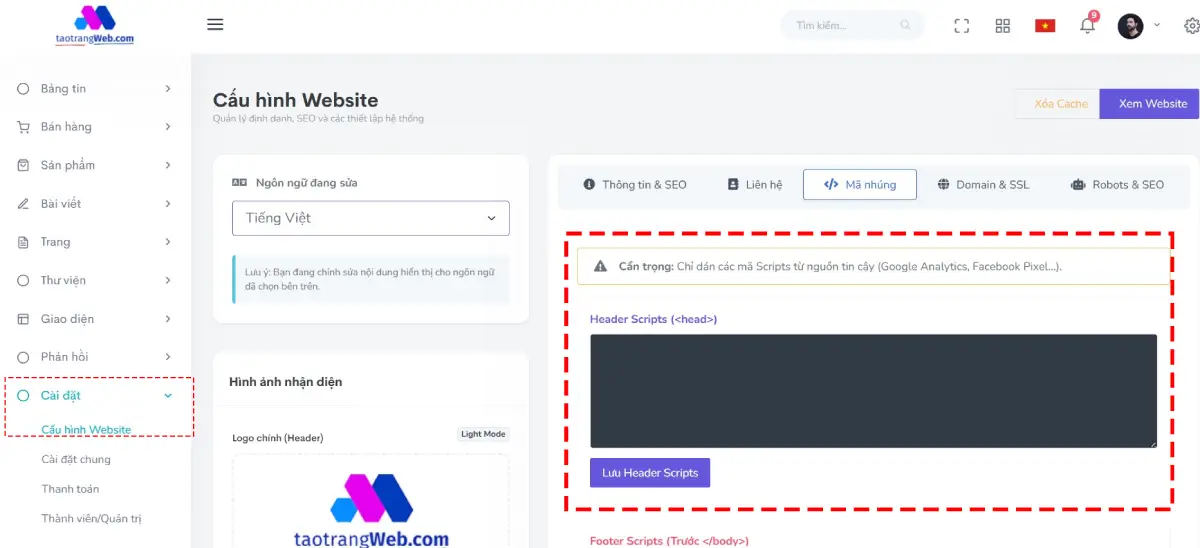
Task: Open the notifications bell
Action: [1088, 25]
